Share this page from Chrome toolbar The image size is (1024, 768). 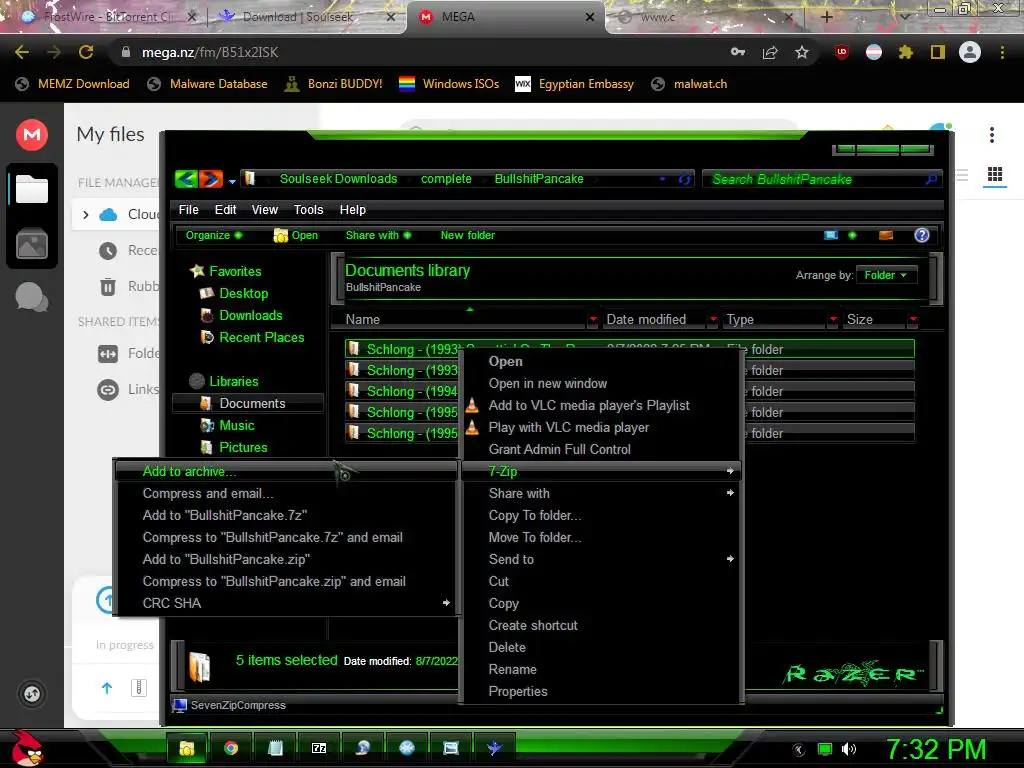pyautogui.click(x=770, y=52)
